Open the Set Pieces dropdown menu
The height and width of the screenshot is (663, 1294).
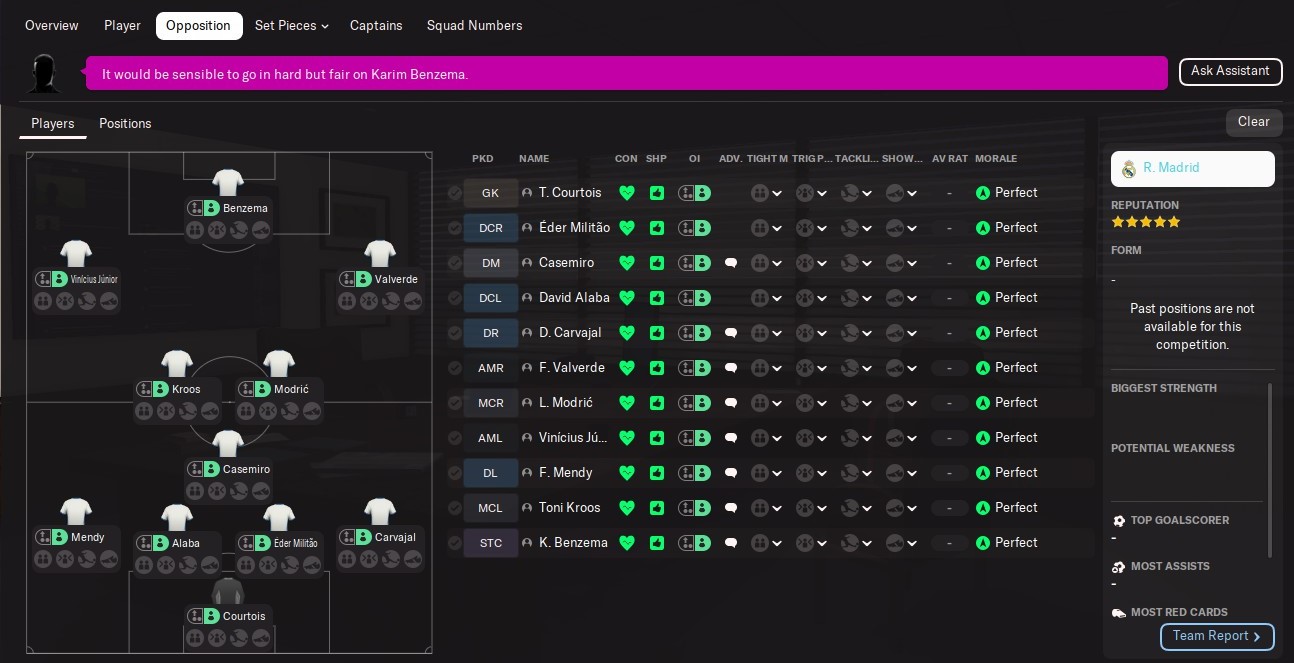point(291,26)
